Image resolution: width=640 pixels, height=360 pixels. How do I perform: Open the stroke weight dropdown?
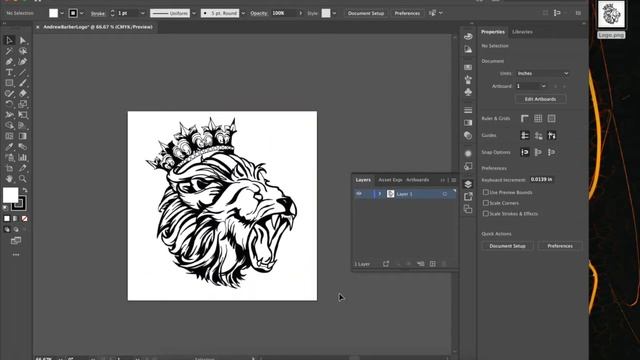(x=142, y=13)
